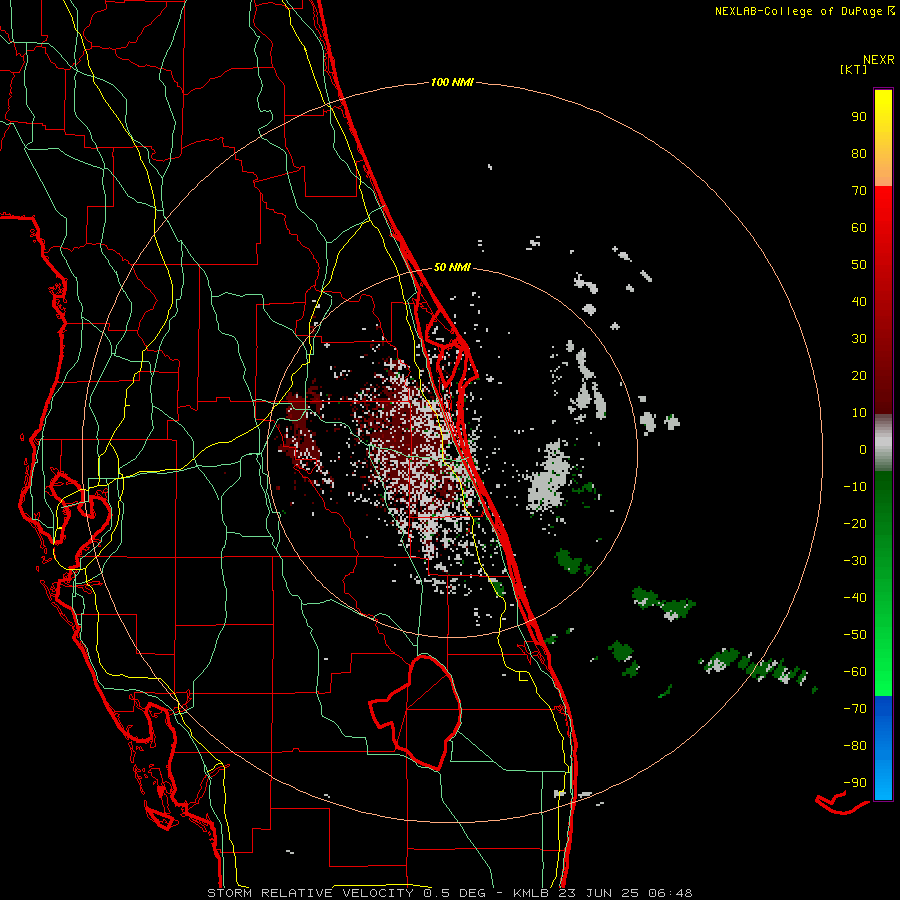Click the "06:48" time stamp in the caption
This screenshot has height=900, width=900.
tap(668, 893)
